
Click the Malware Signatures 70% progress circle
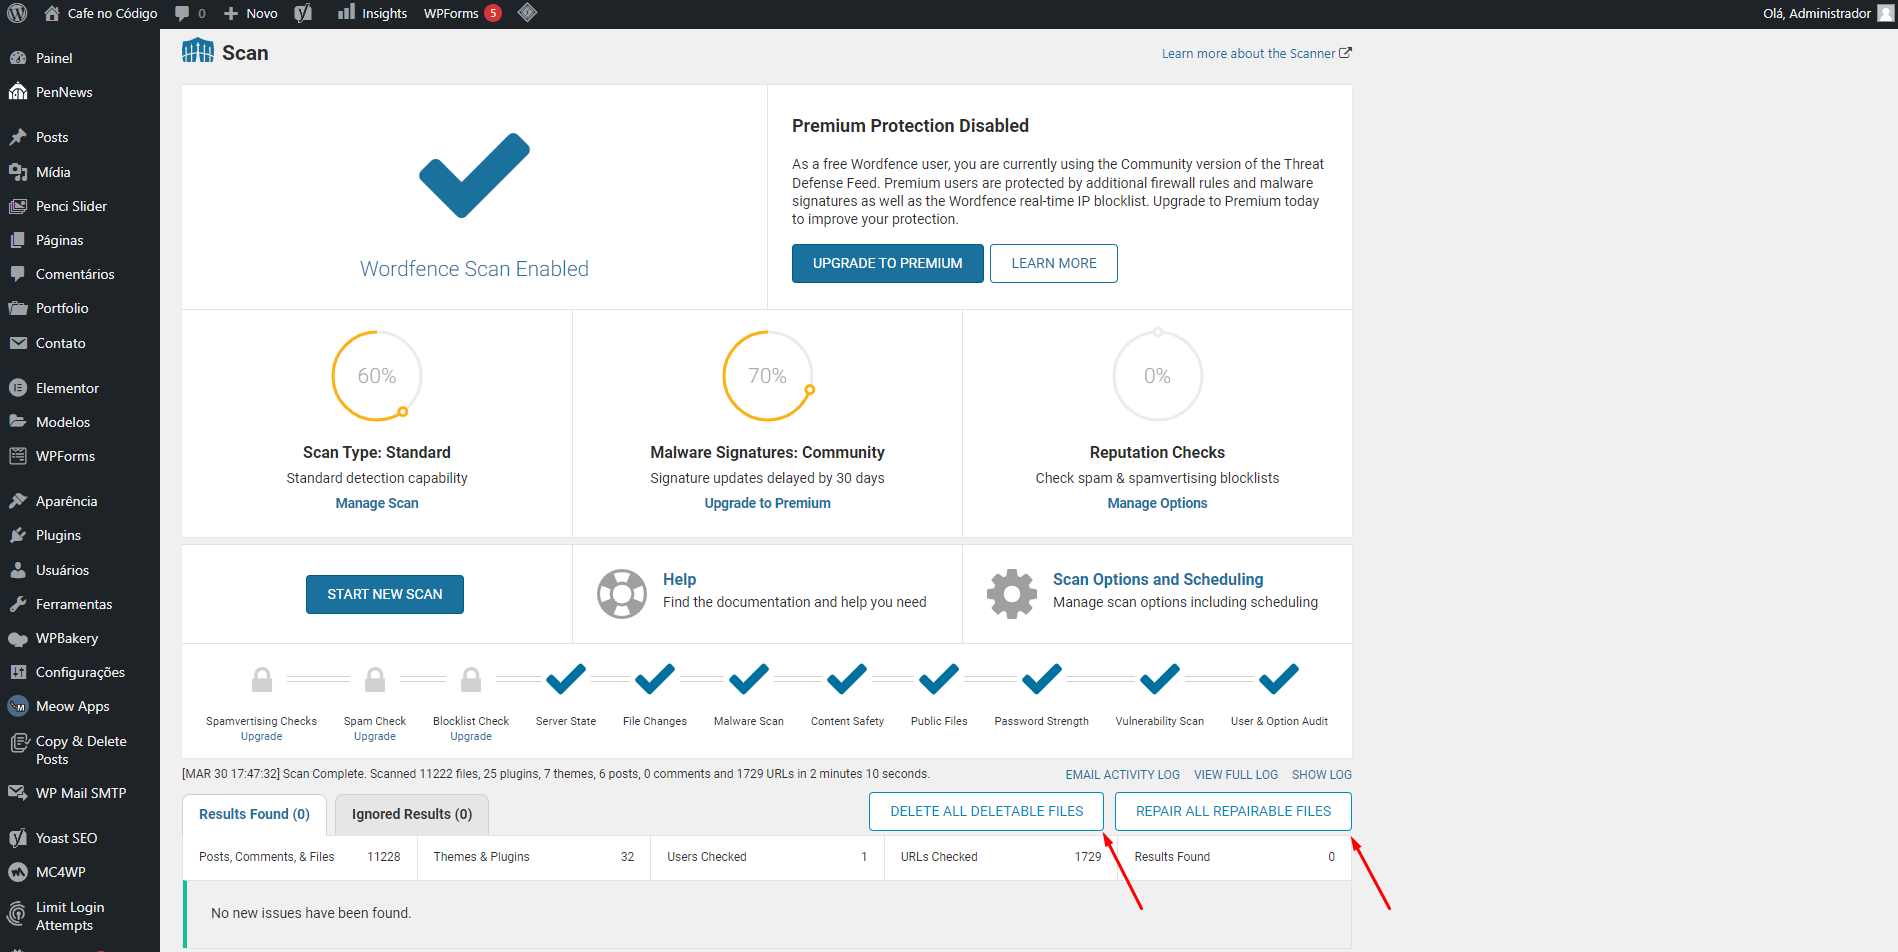pyautogui.click(x=768, y=376)
